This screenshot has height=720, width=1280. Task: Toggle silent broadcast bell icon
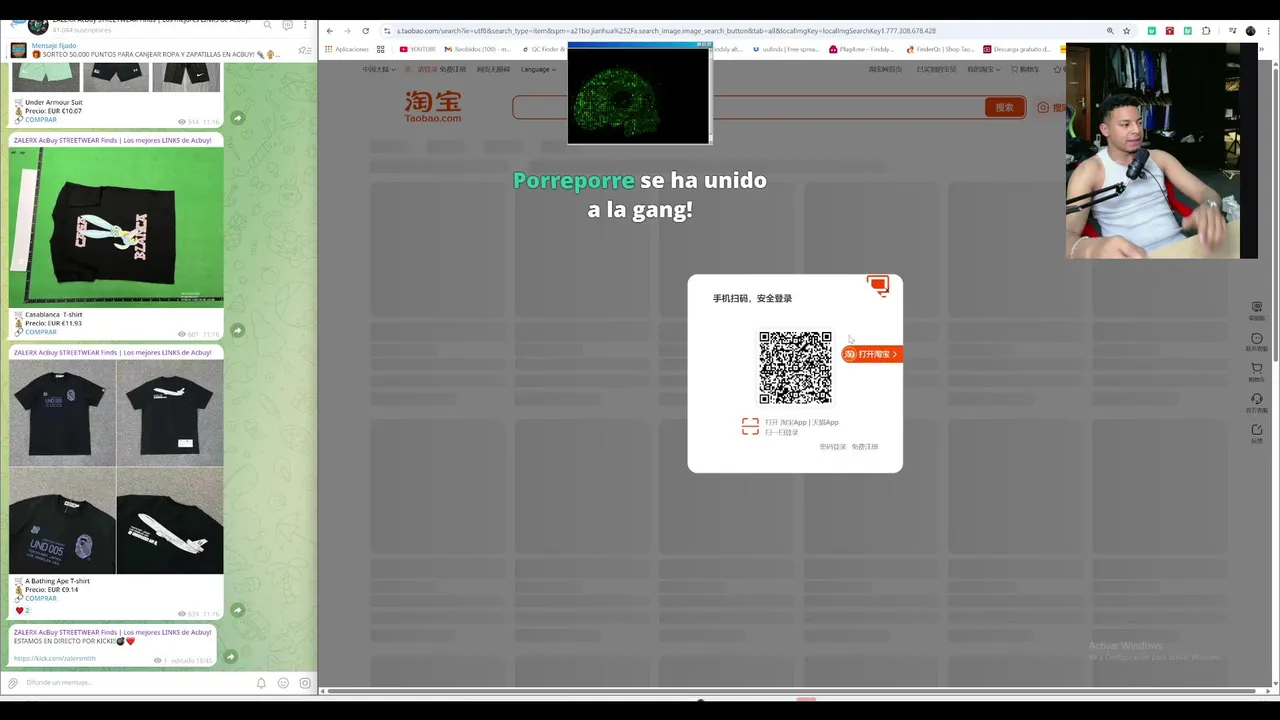pos(261,683)
